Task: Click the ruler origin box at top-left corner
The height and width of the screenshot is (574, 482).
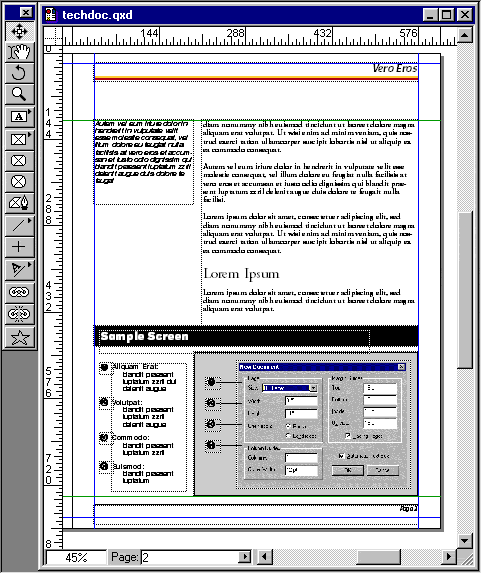Action: (x=53, y=36)
